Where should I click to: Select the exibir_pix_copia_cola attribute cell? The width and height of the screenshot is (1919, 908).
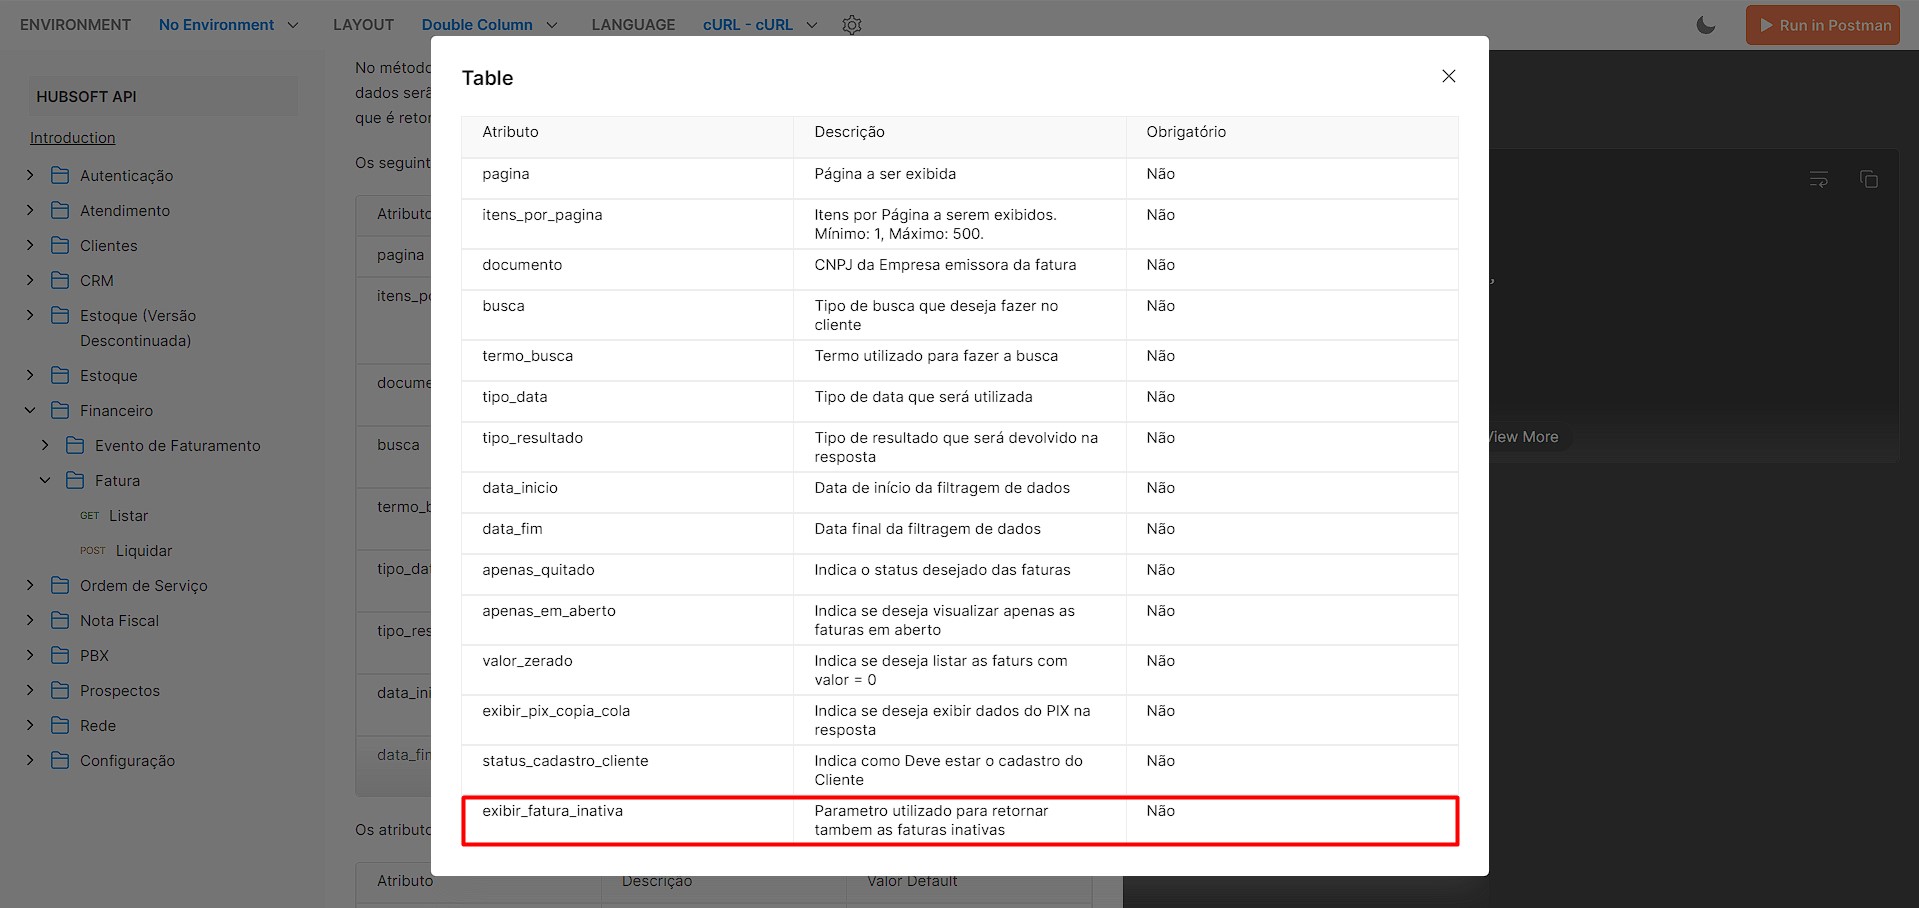click(x=628, y=720)
